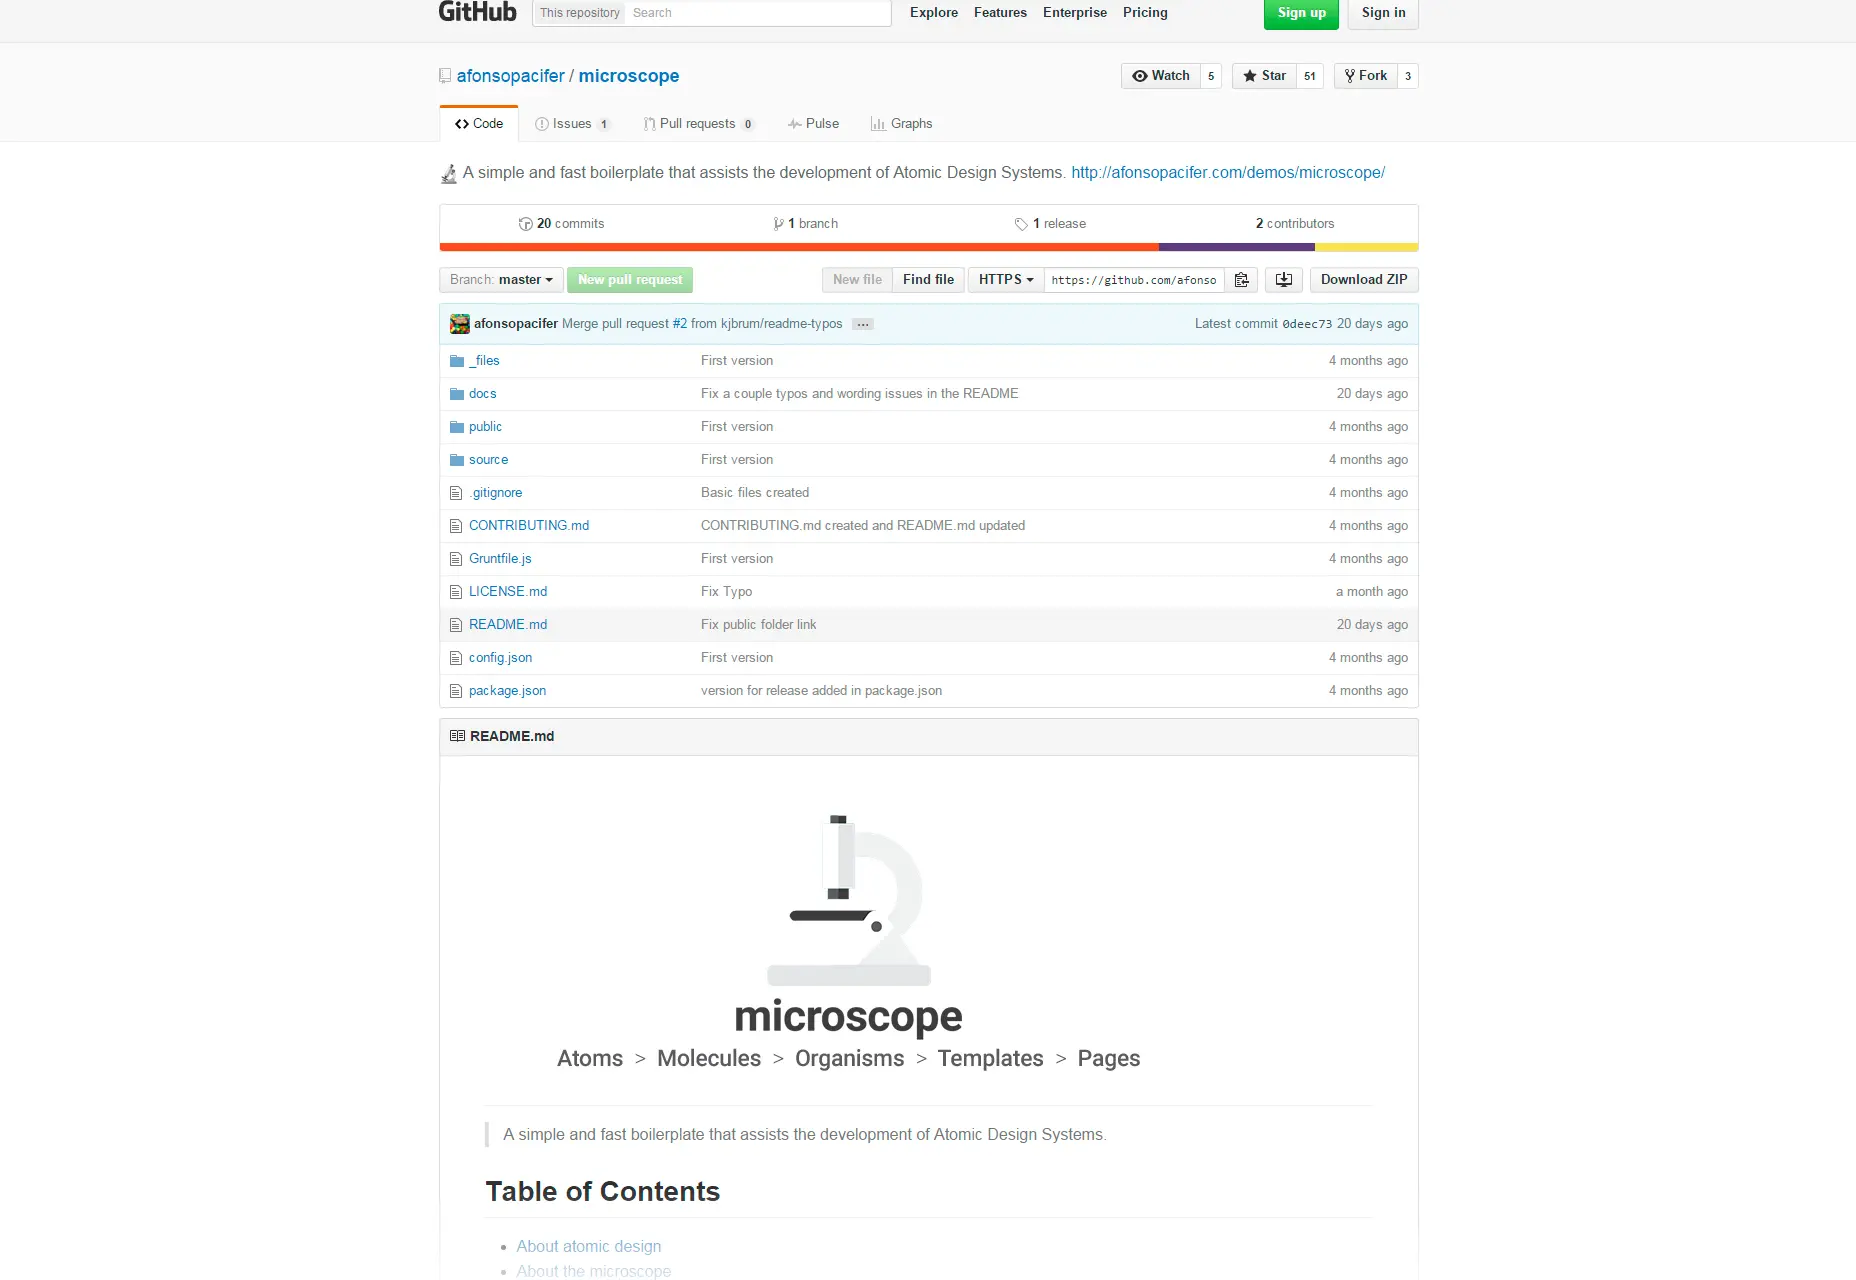Click the Clone in Desktop icon
1856x1280 pixels.
click(1283, 280)
